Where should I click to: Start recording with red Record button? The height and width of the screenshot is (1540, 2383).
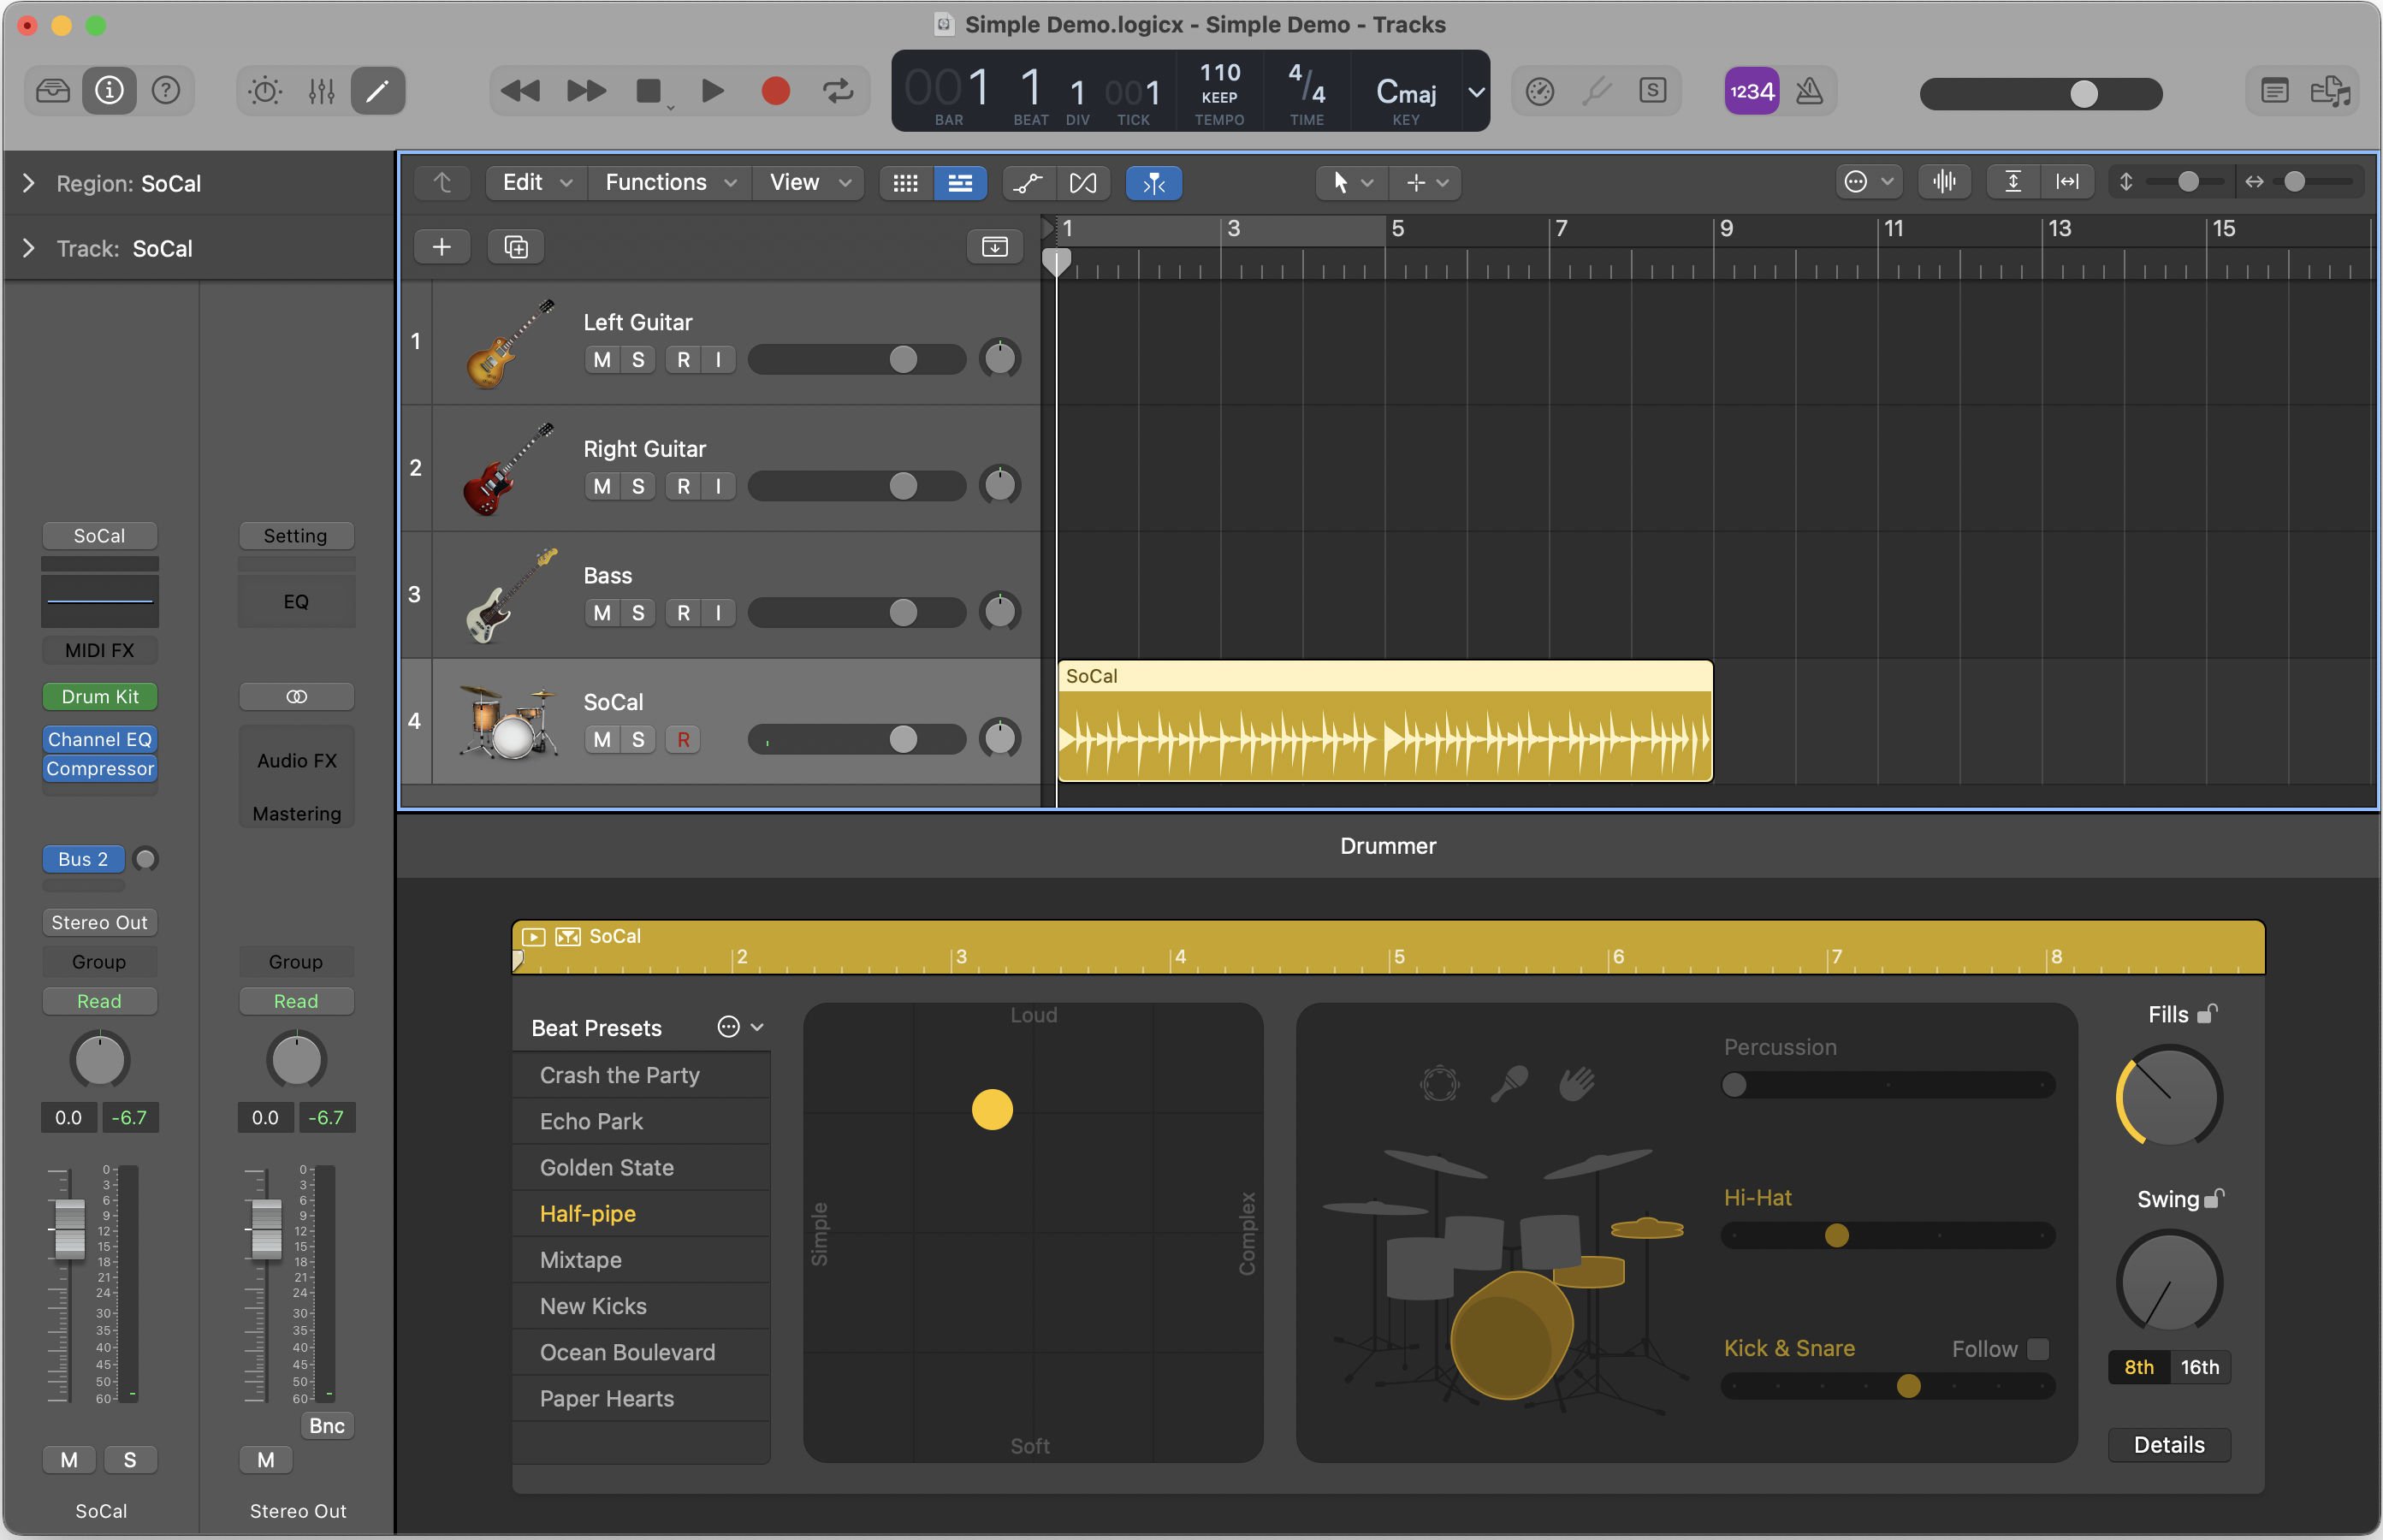click(775, 91)
